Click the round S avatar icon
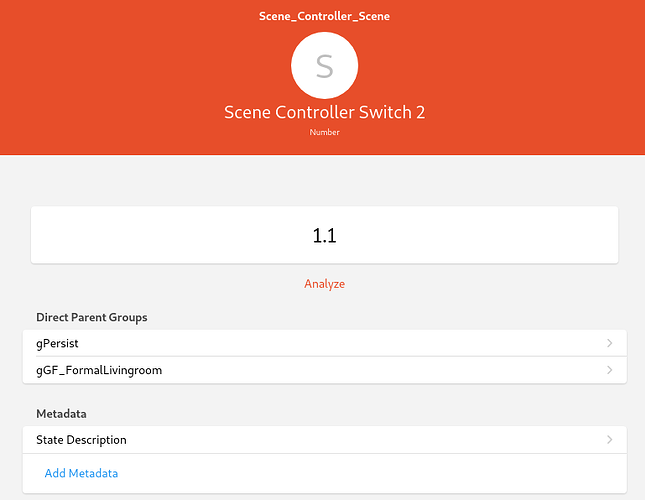The height and width of the screenshot is (500, 645). tap(324, 65)
